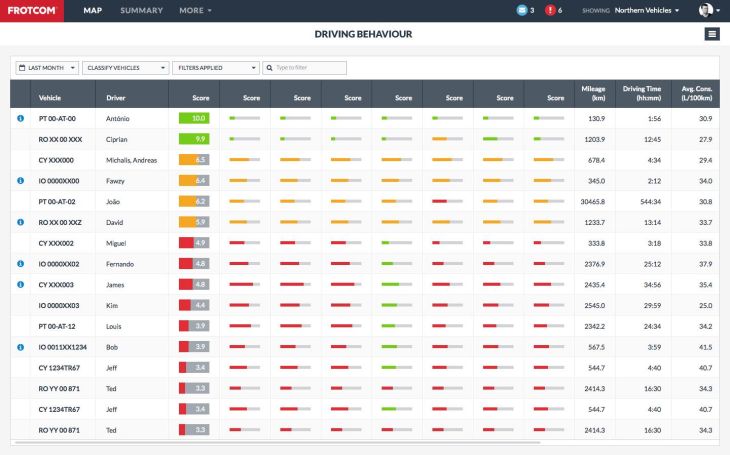Open the Classify Vehicles dropdown

point(125,68)
